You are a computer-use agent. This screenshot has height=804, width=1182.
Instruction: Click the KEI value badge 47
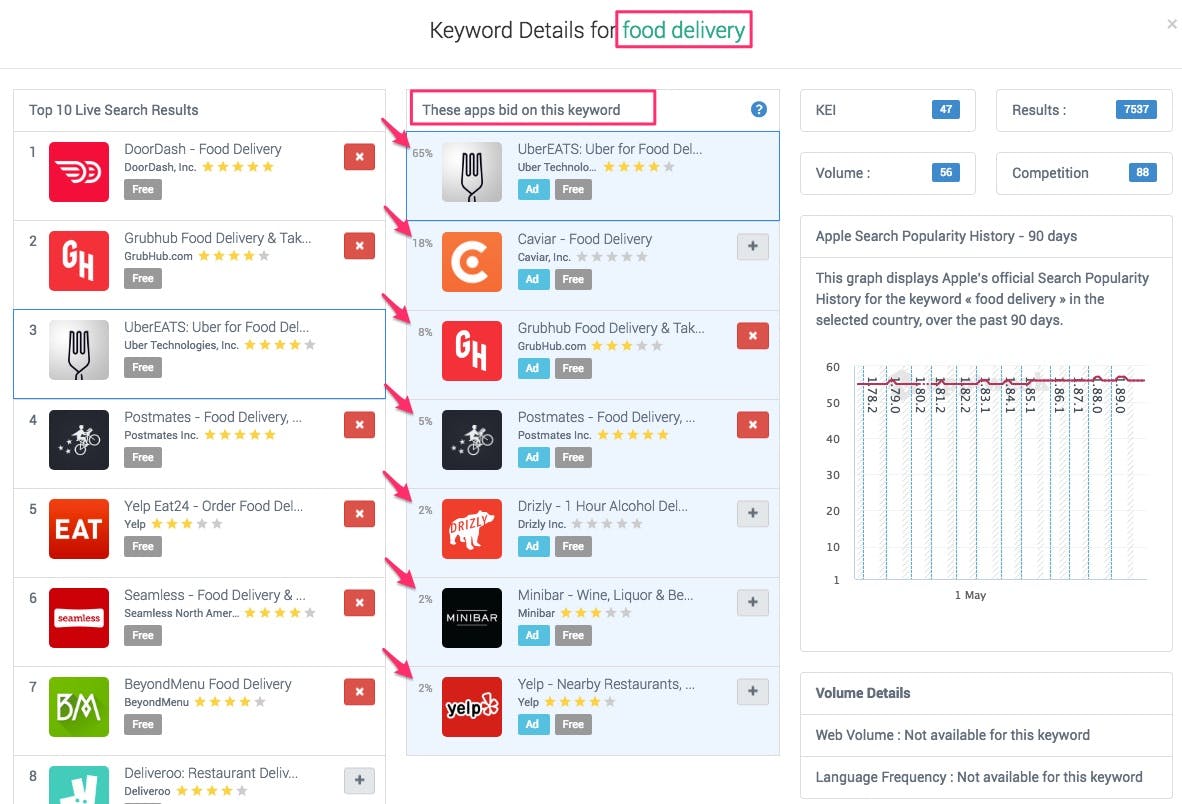(945, 109)
